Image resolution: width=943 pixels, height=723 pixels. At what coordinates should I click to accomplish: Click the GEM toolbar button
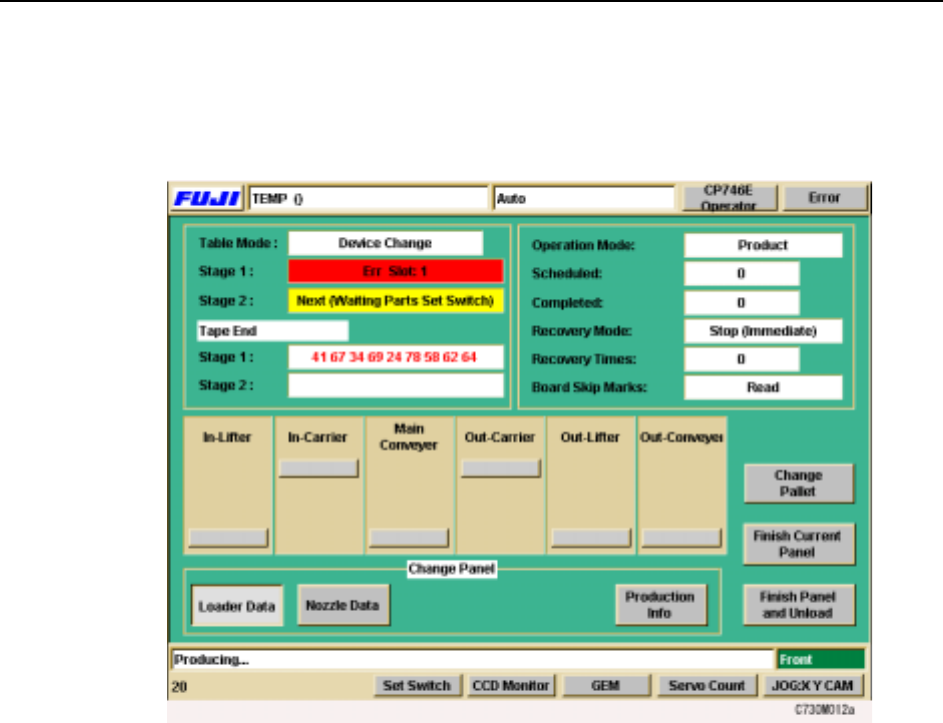pos(601,686)
